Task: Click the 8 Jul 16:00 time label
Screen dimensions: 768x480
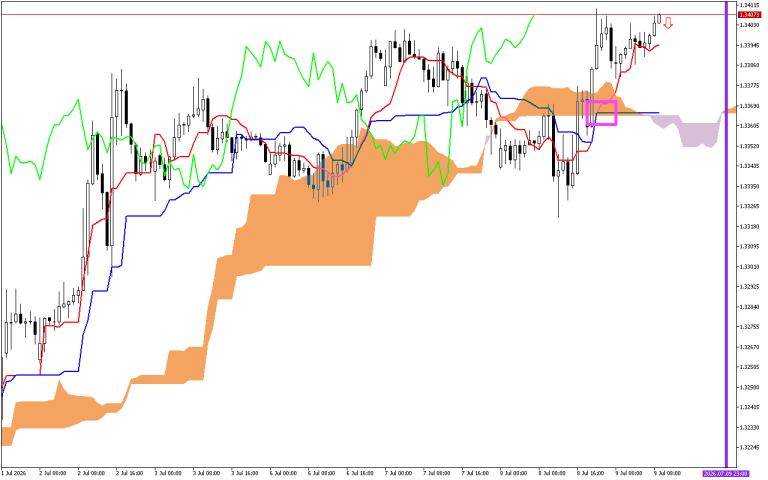Action: 591,473
